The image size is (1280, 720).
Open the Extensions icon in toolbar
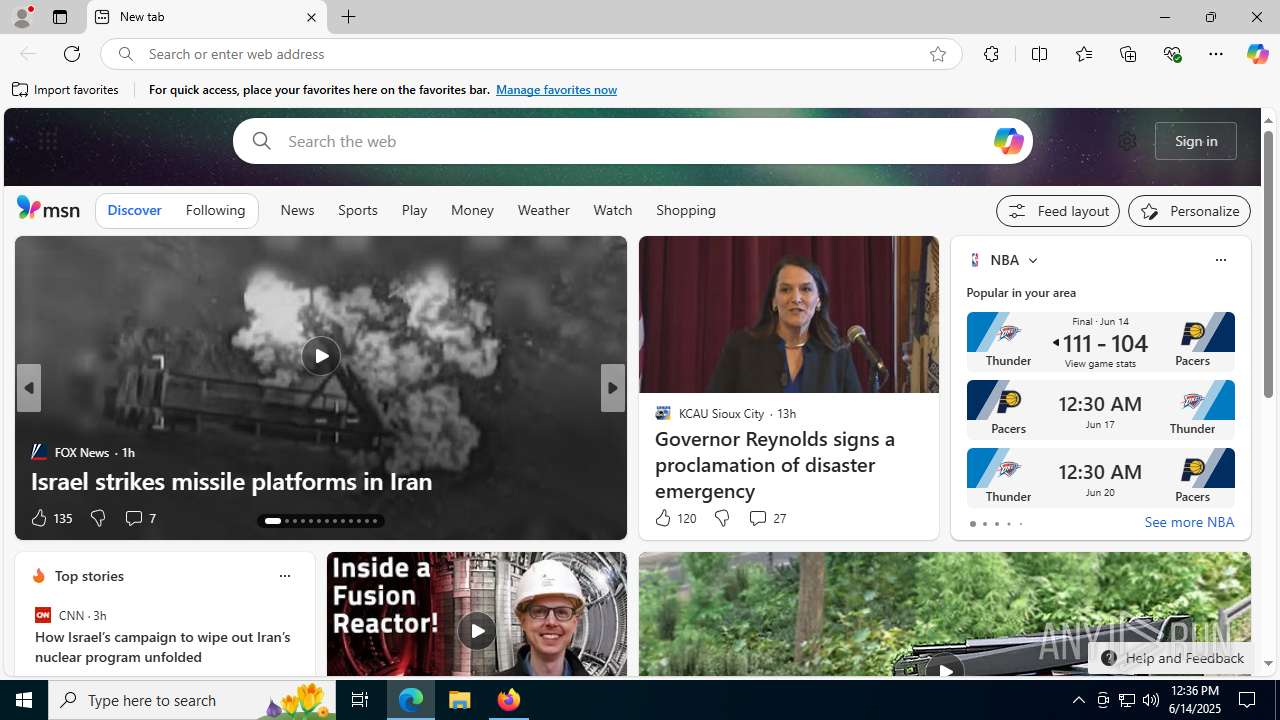click(x=991, y=54)
